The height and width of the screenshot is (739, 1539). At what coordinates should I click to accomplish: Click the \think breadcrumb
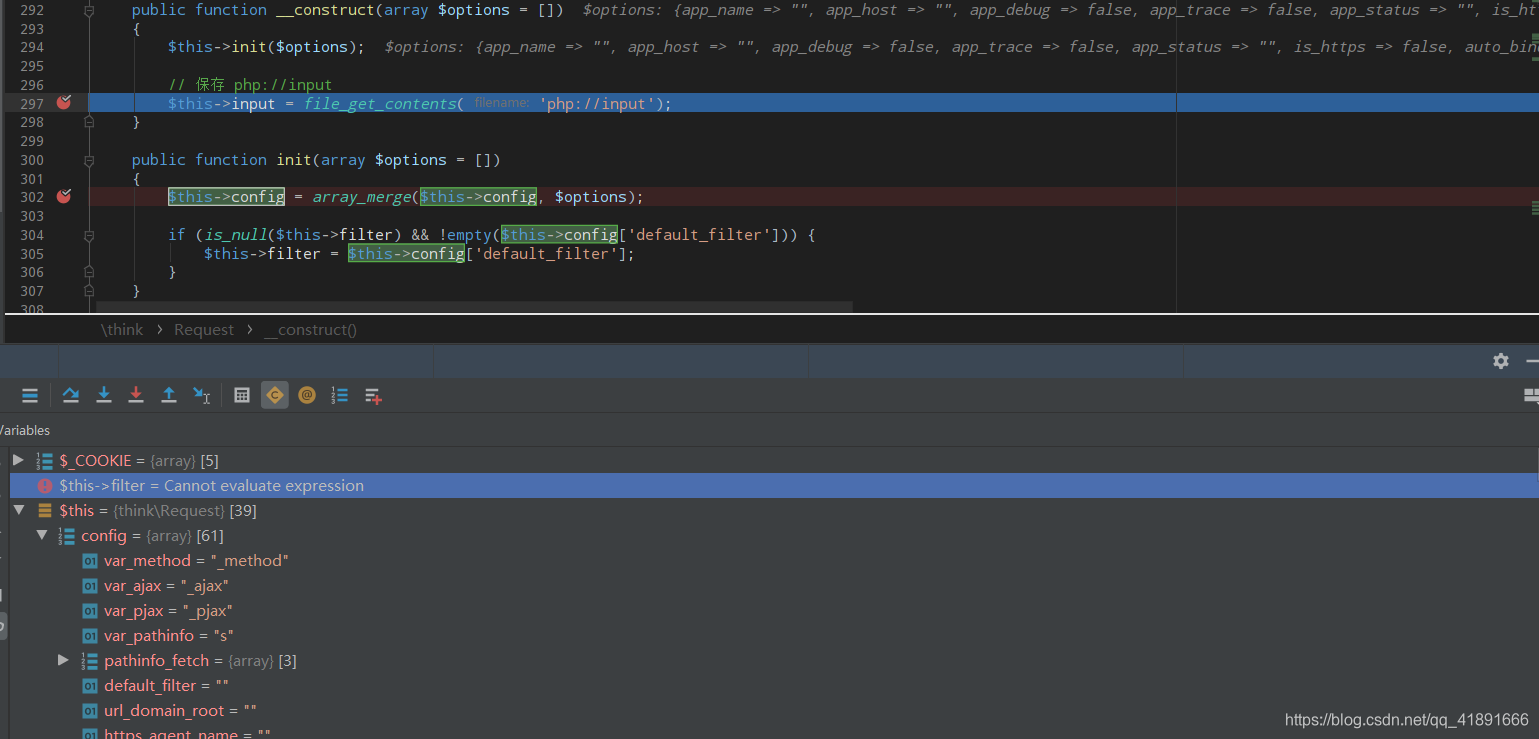pyautogui.click(x=122, y=329)
